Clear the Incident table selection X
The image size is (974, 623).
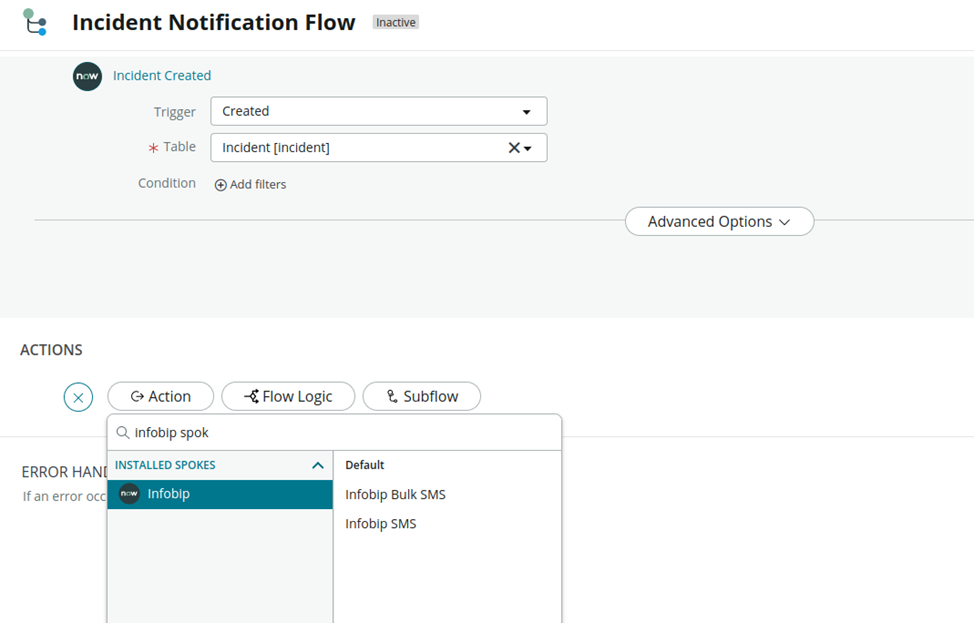point(514,148)
